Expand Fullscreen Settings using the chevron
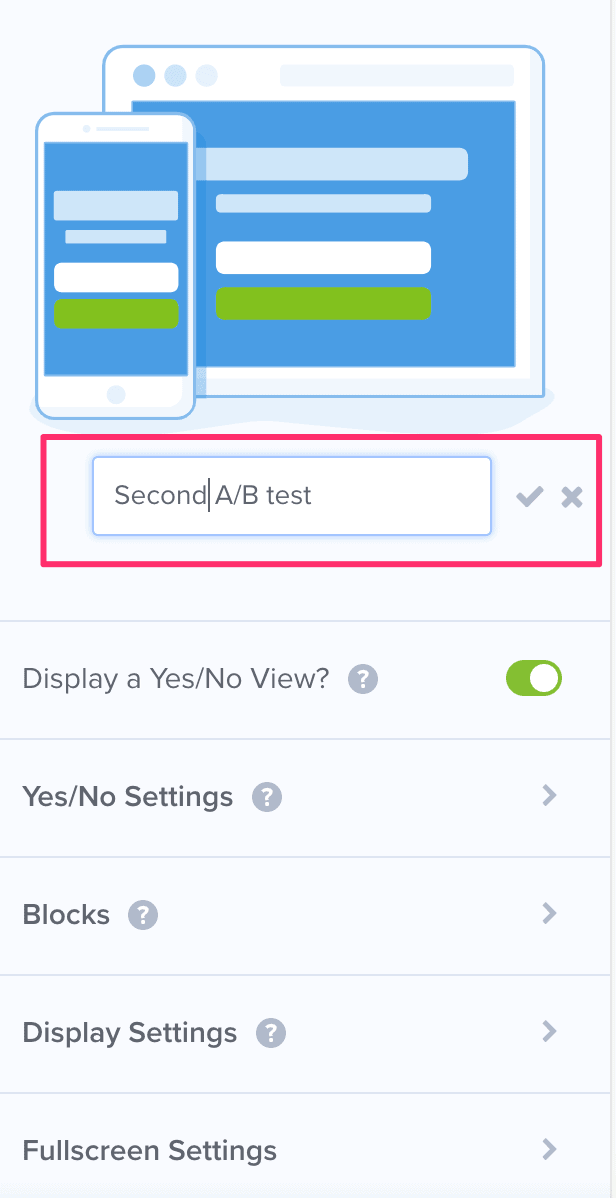The width and height of the screenshot is (616, 1198). pyautogui.click(x=548, y=1150)
